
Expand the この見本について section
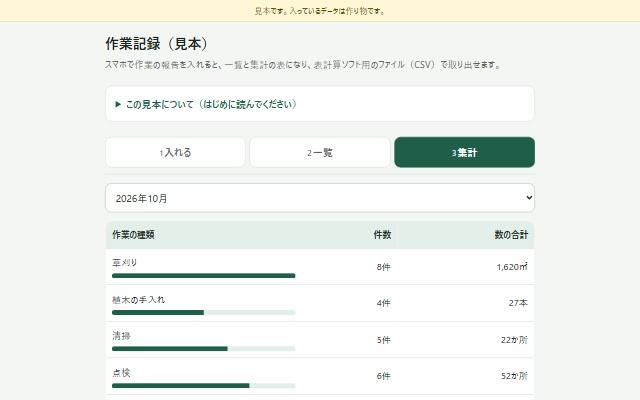pyautogui.click(x=320, y=104)
